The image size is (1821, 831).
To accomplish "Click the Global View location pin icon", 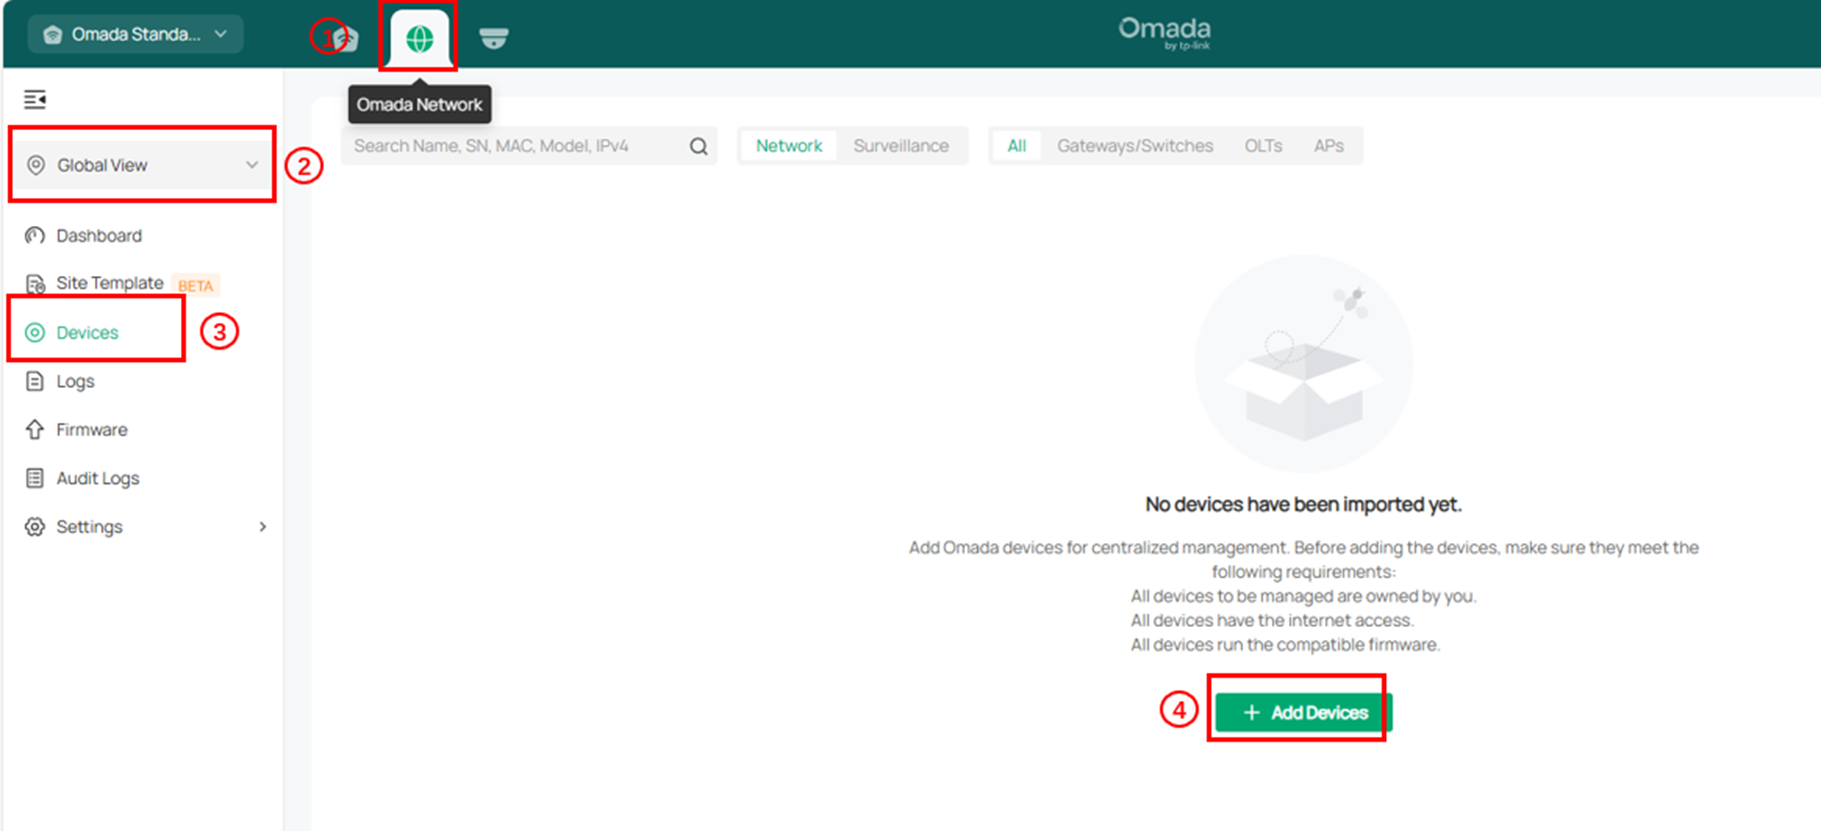I will click(36, 165).
